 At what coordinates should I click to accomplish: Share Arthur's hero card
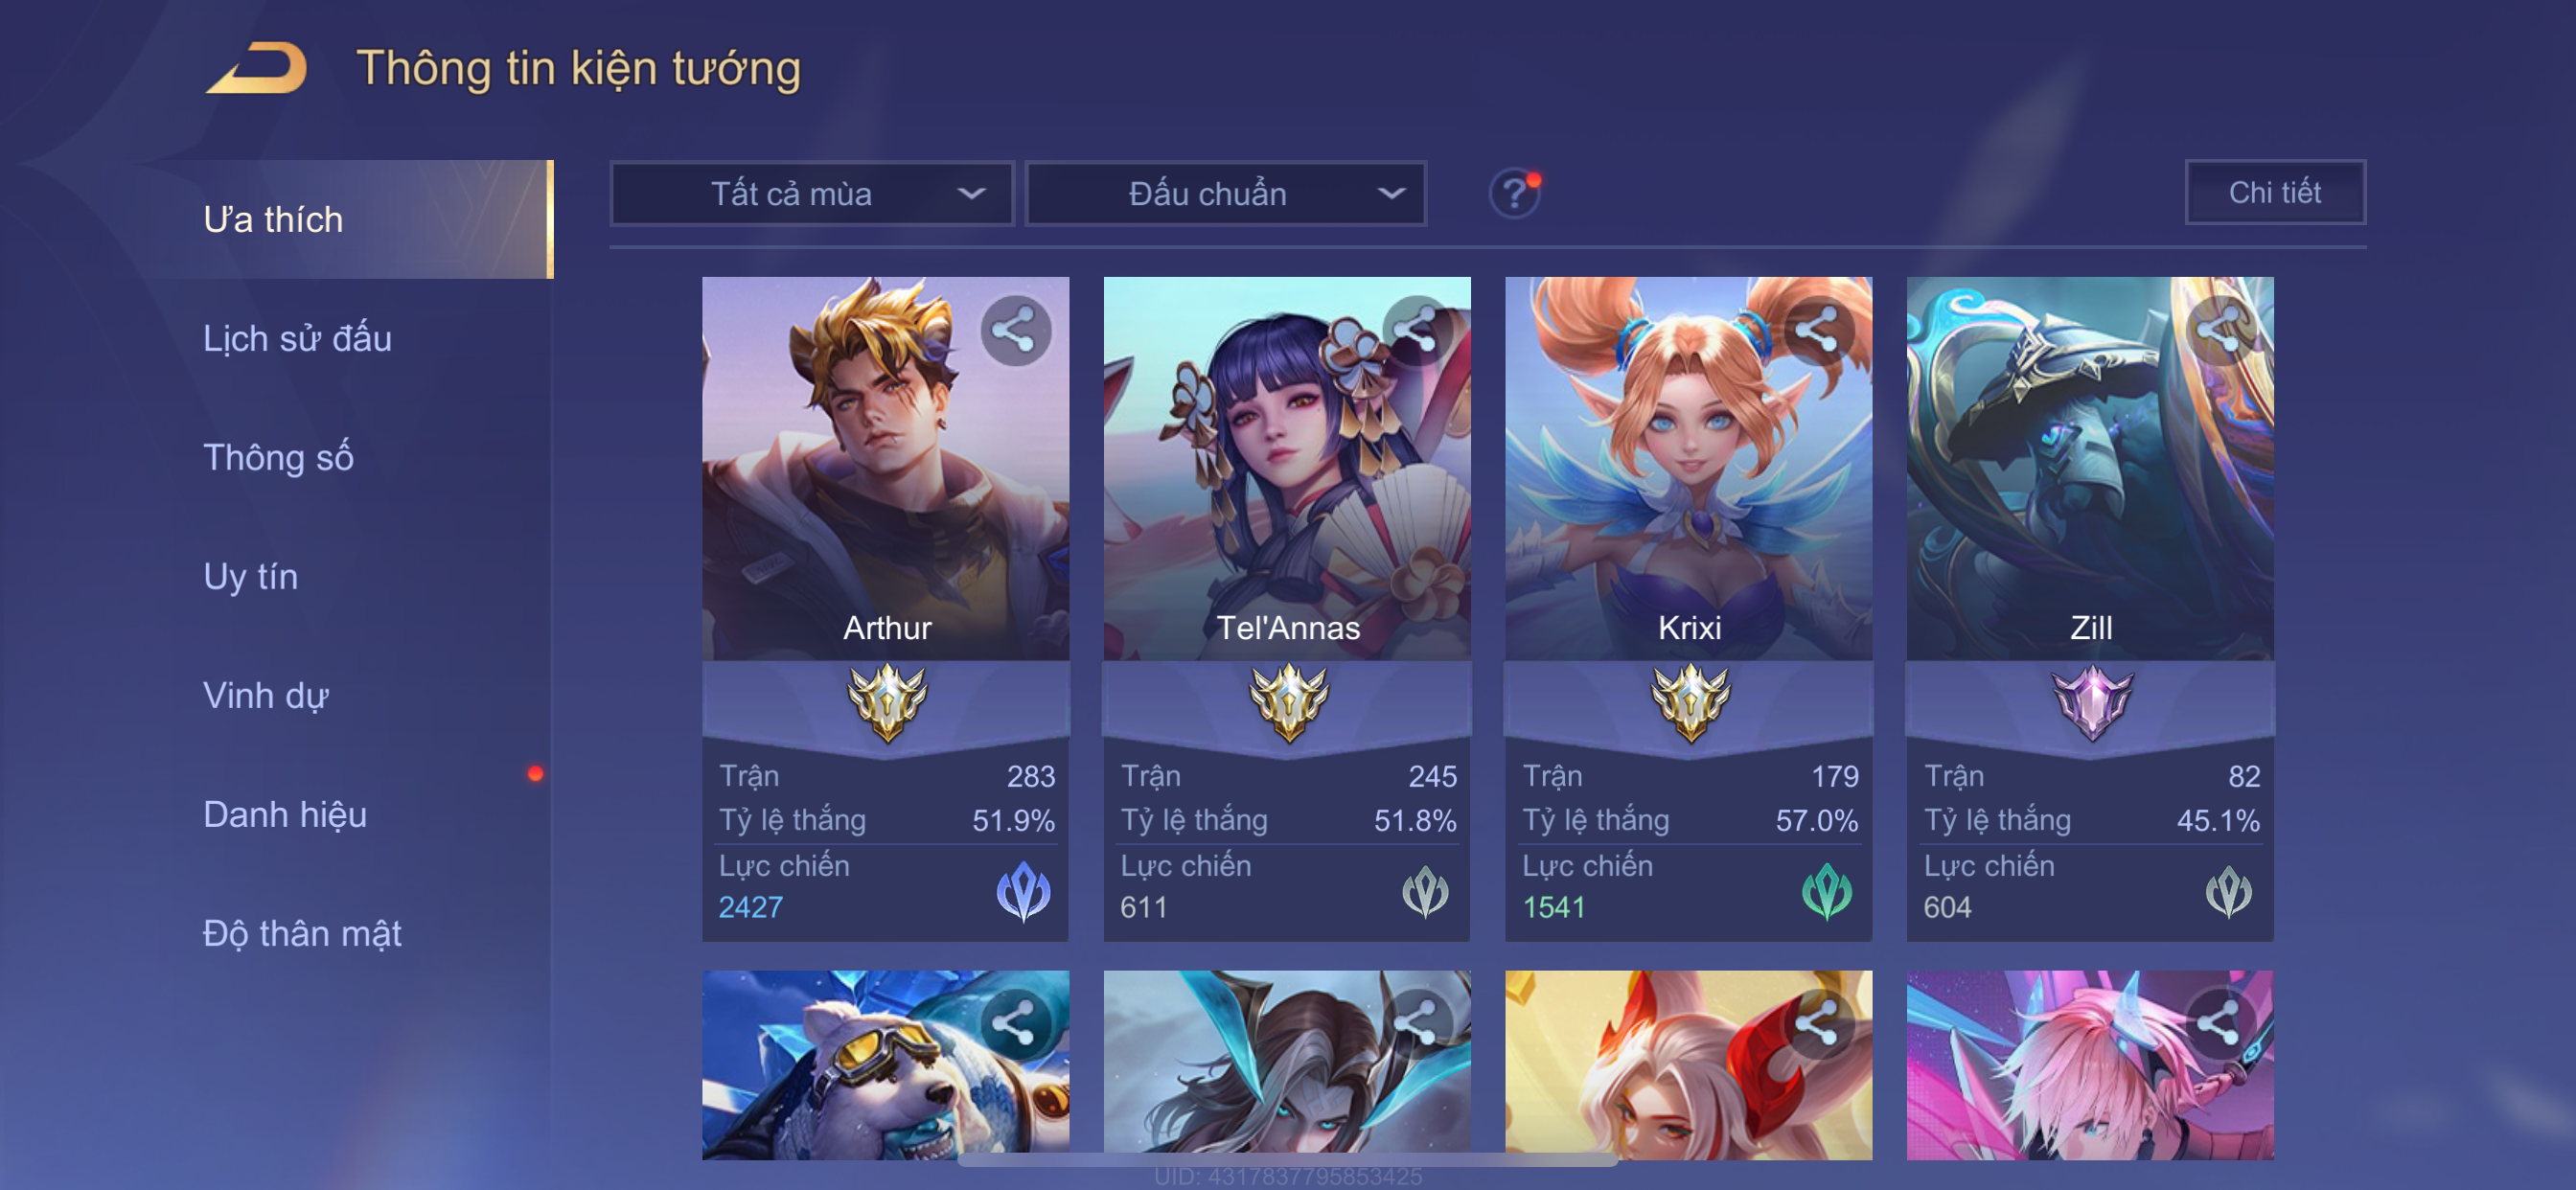pyautogui.click(x=1014, y=330)
